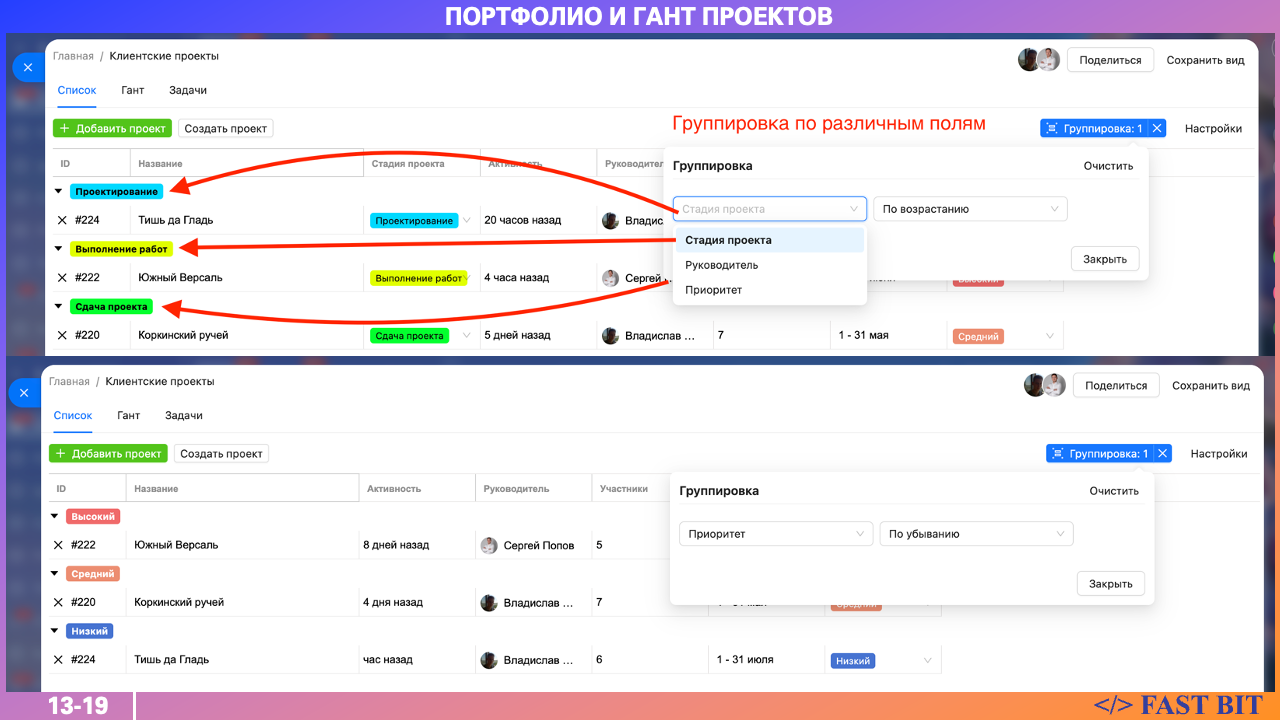Clear grouping via X on upper Группировка: 1 chip
This screenshot has height=720, width=1280.
point(1157,128)
